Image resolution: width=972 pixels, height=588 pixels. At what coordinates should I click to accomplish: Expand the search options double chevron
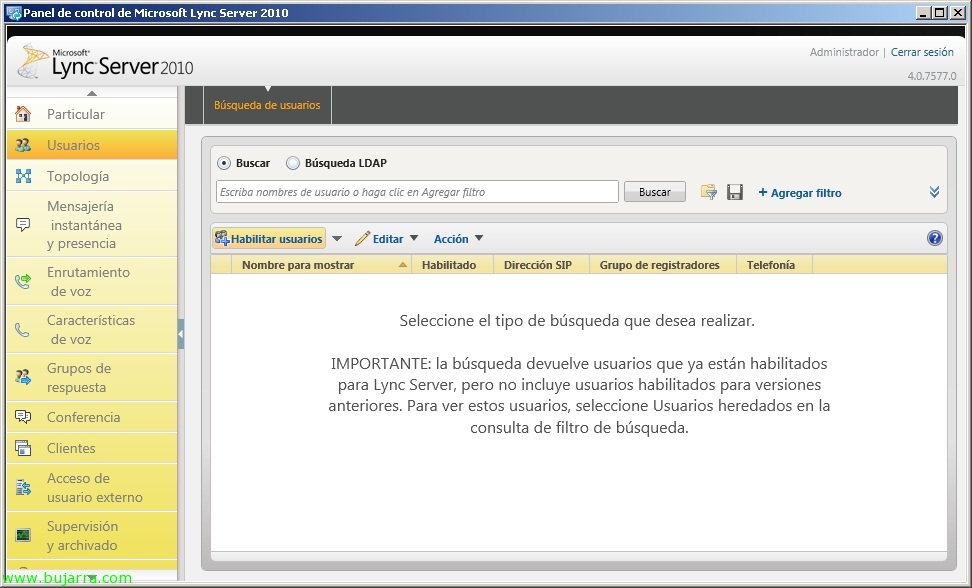pyautogui.click(x=934, y=192)
